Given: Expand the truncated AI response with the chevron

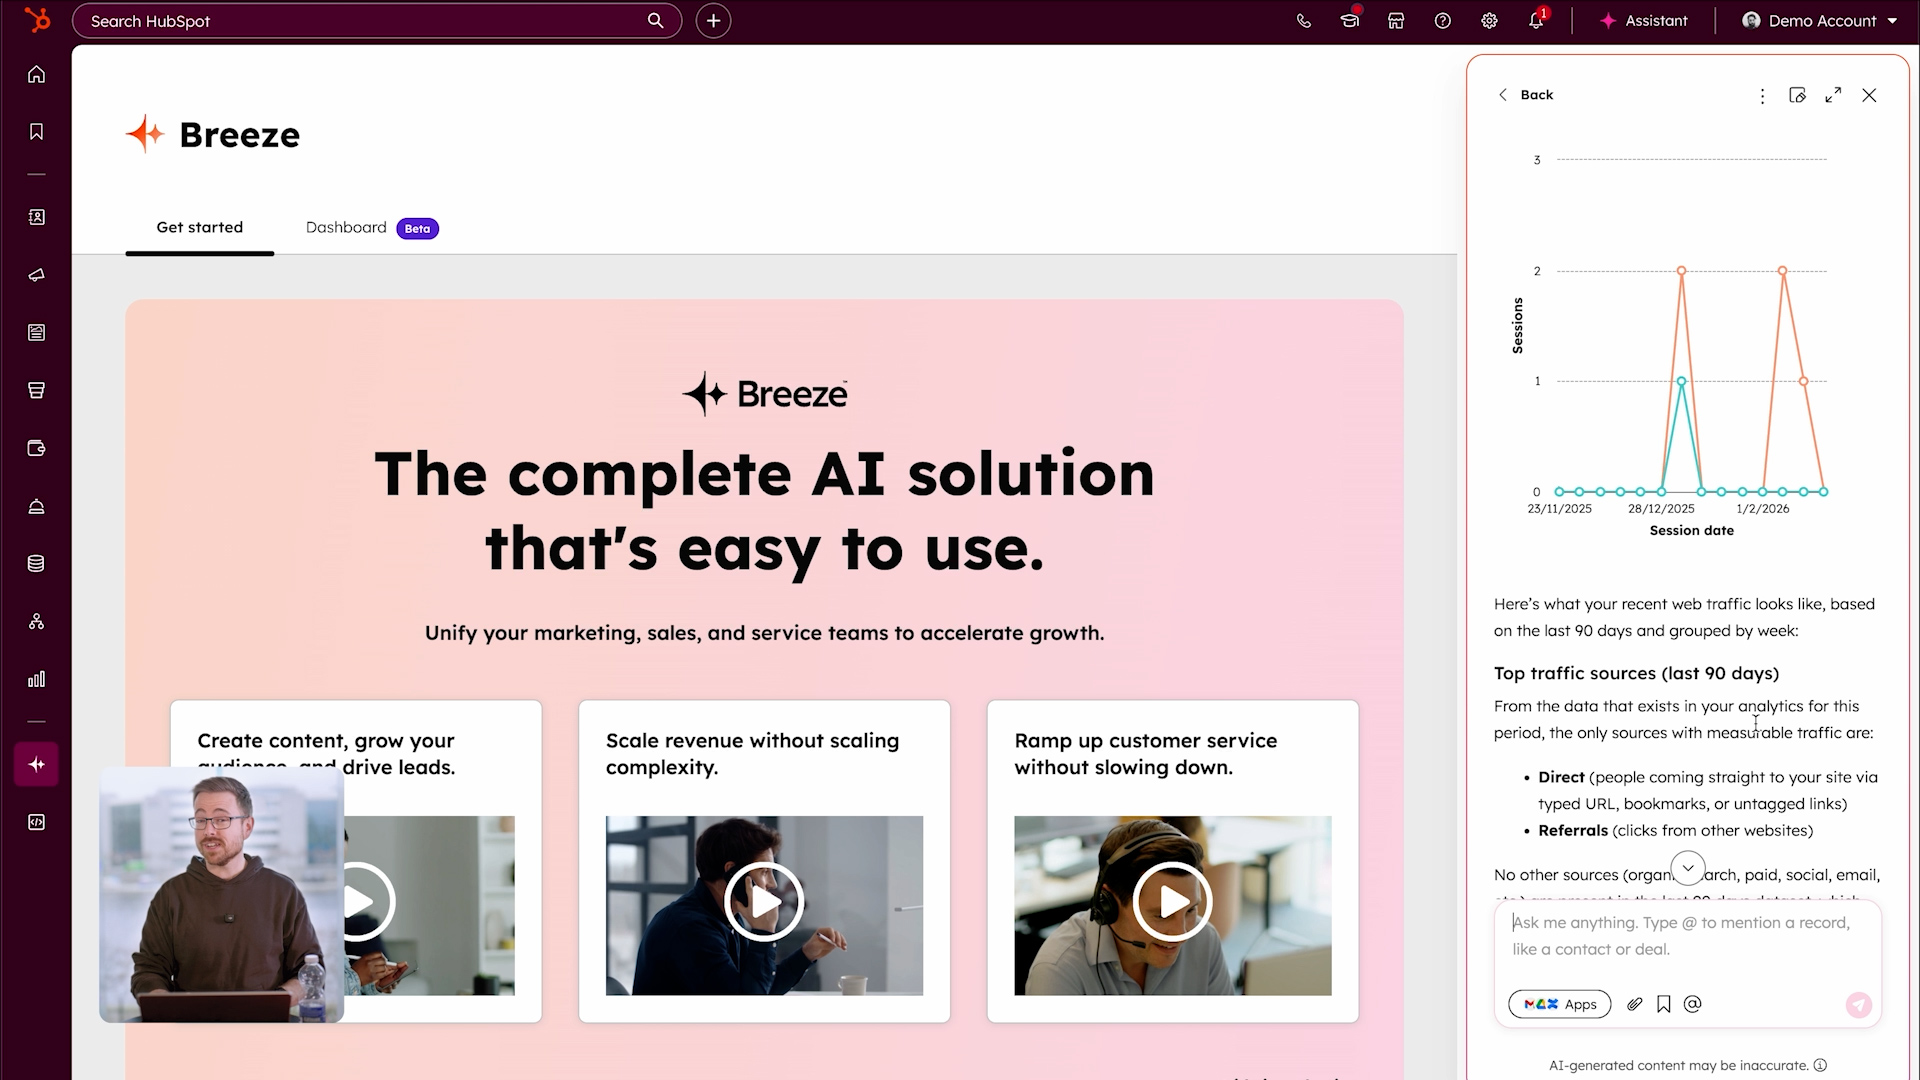Looking at the screenshot, I should tap(1687, 868).
